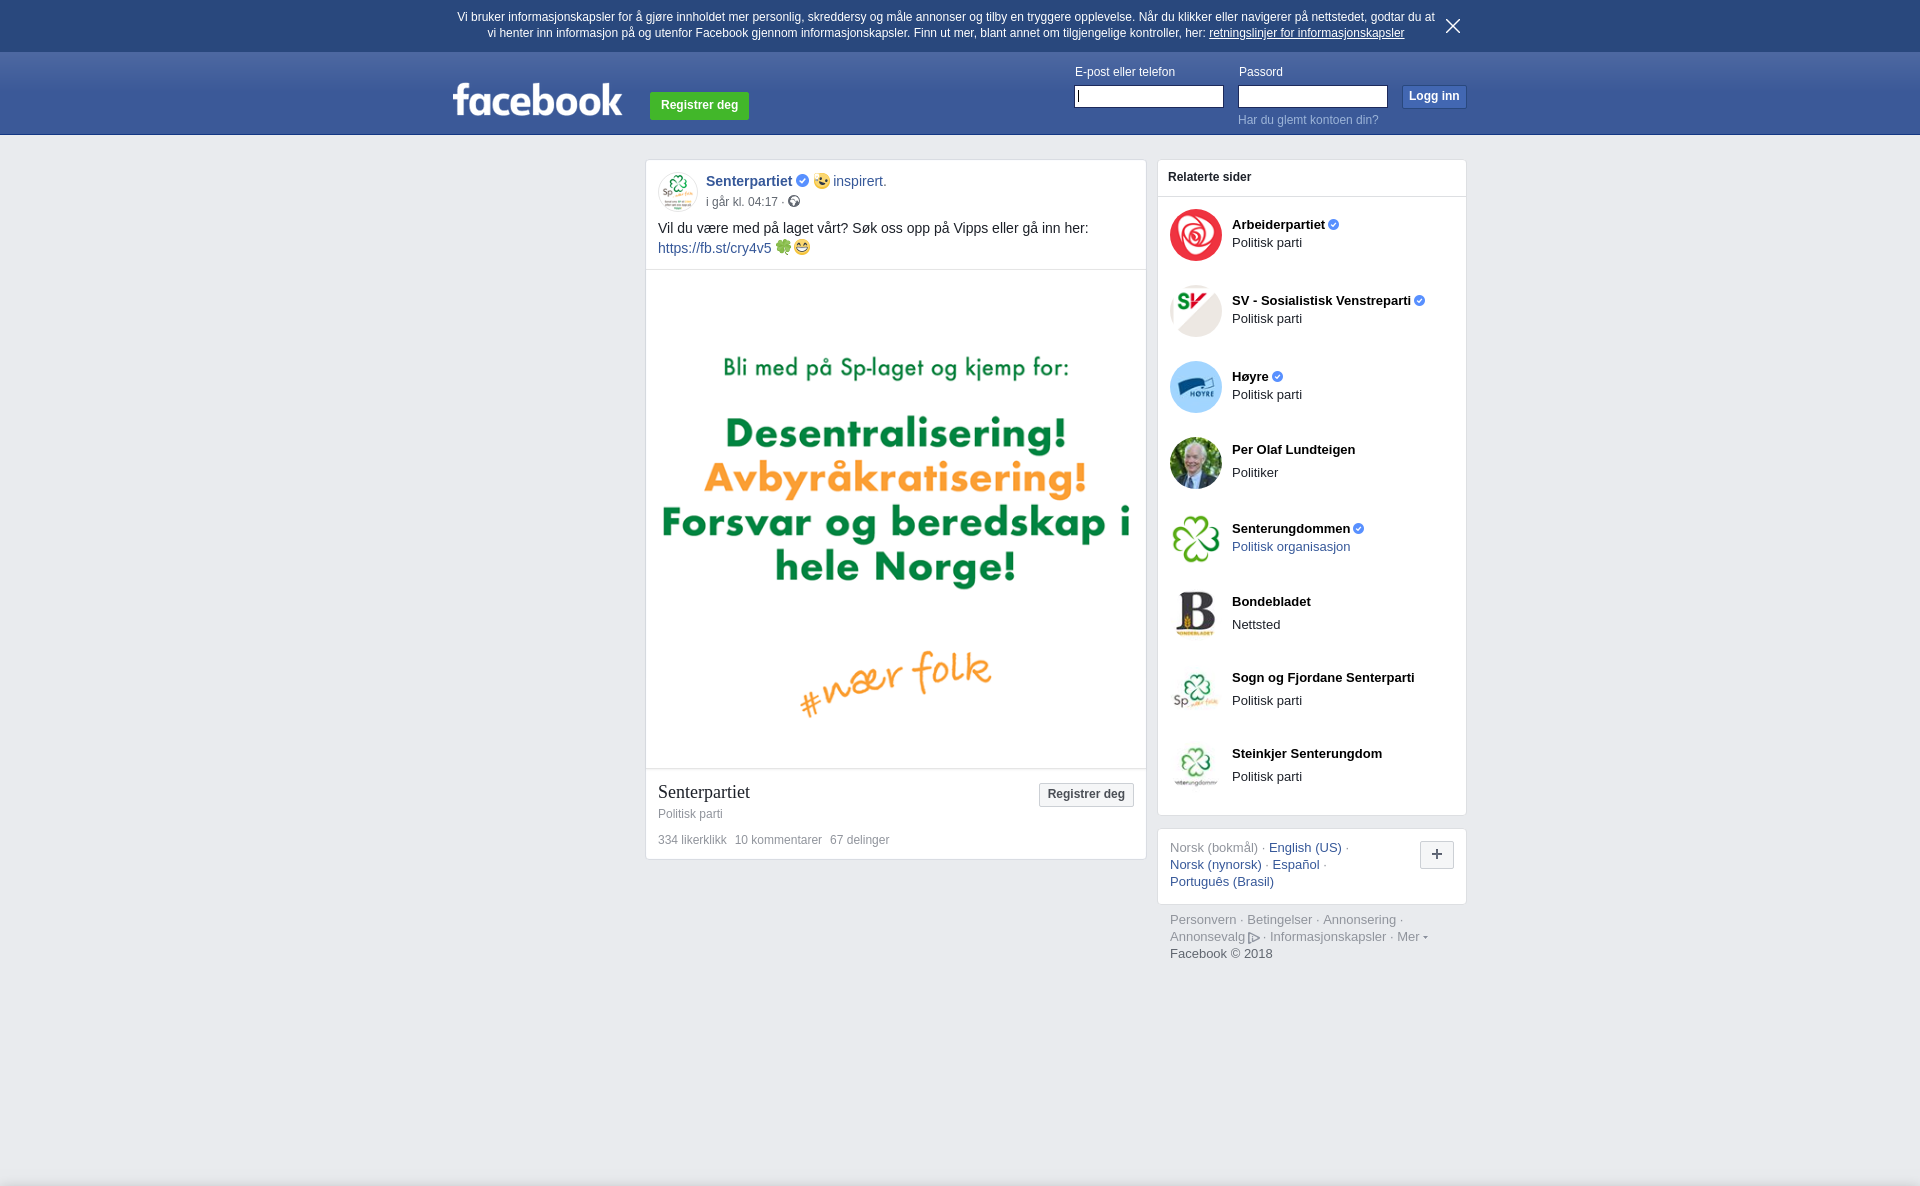The height and width of the screenshot is (1186, 1920).
Task: Open the Annonsering footer link
Action: (x=1359, y=920)
